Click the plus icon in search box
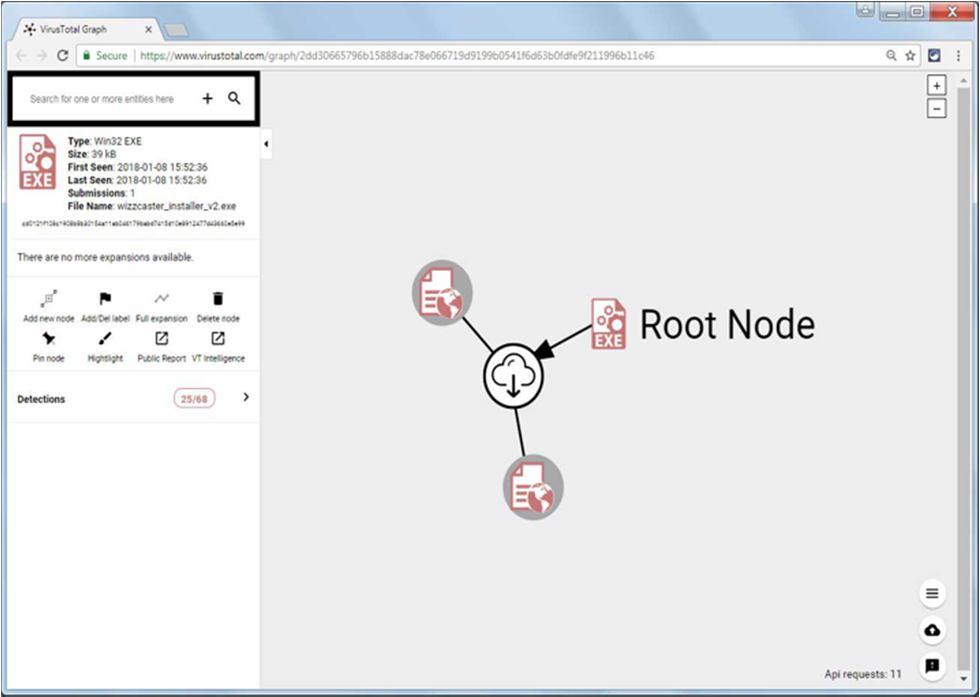The image size is (980, 697). pos(208,98)
